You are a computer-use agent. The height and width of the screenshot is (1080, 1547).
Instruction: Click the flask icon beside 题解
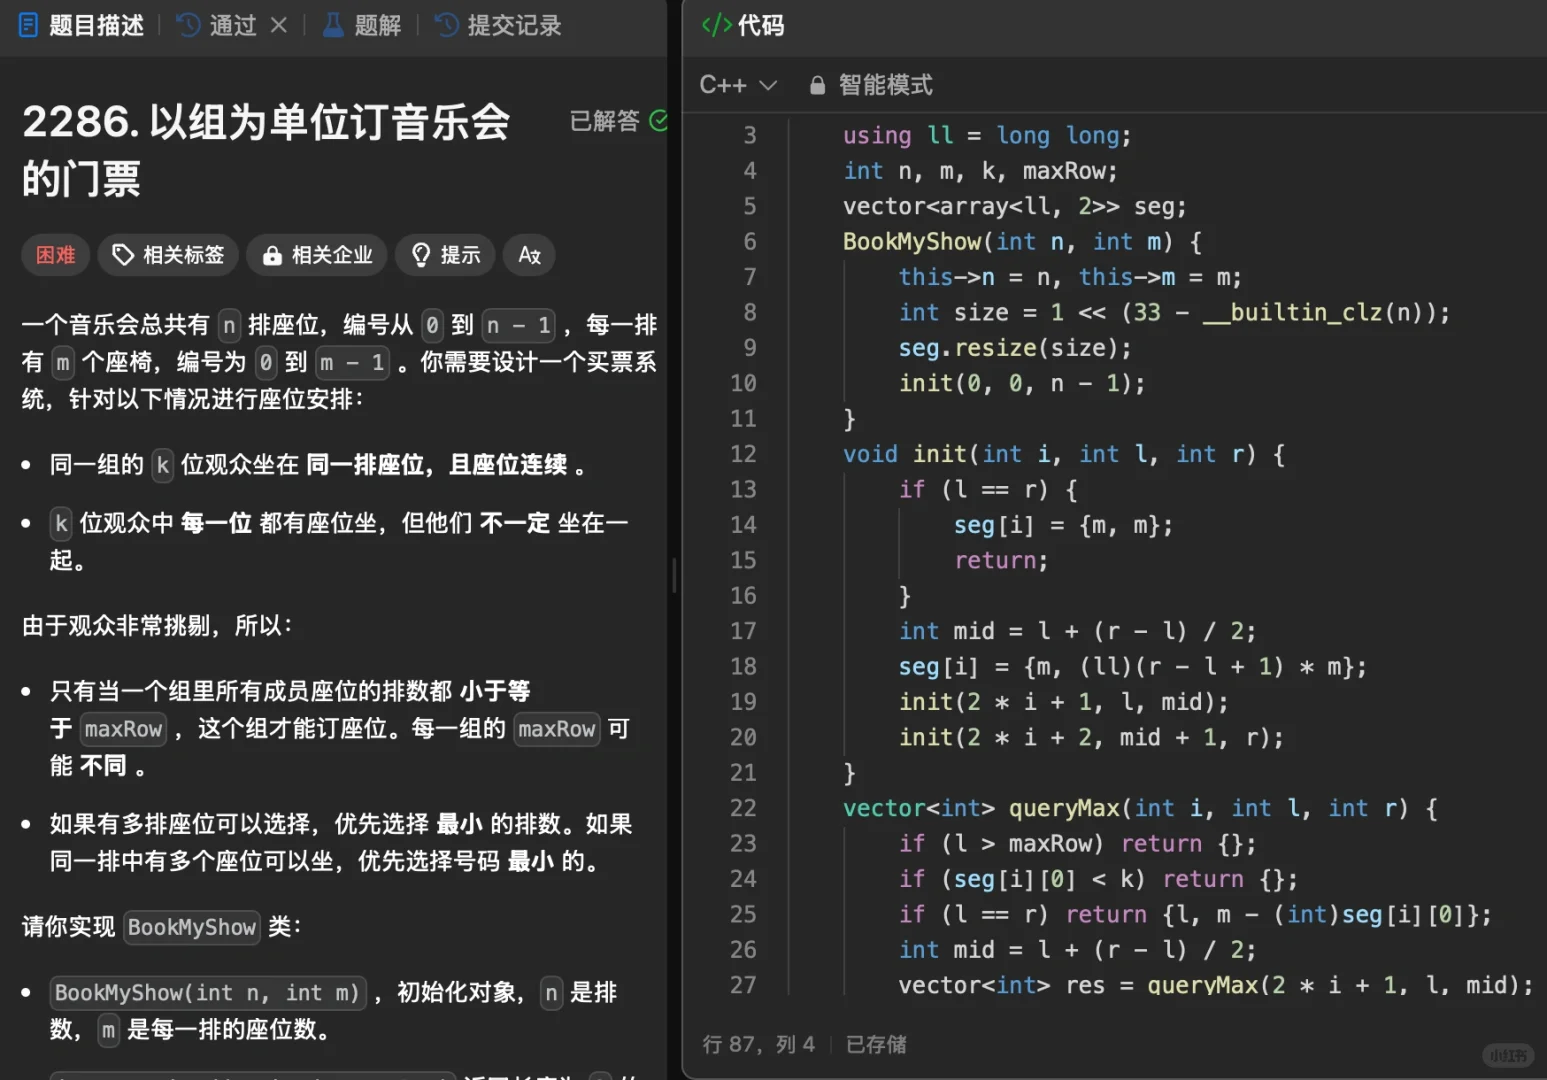(x=333, y=25)
